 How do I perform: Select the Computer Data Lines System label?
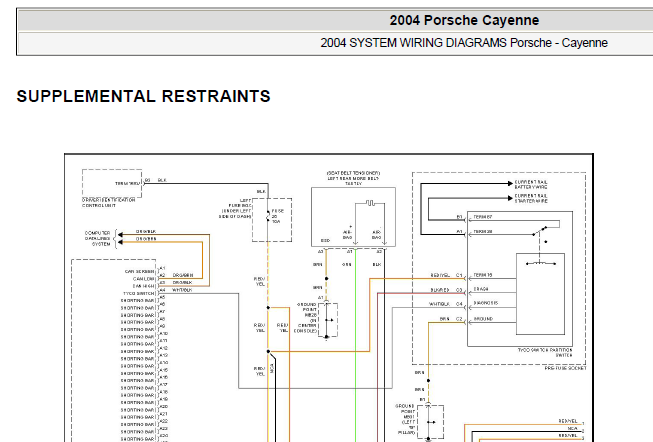click(98, 238)
